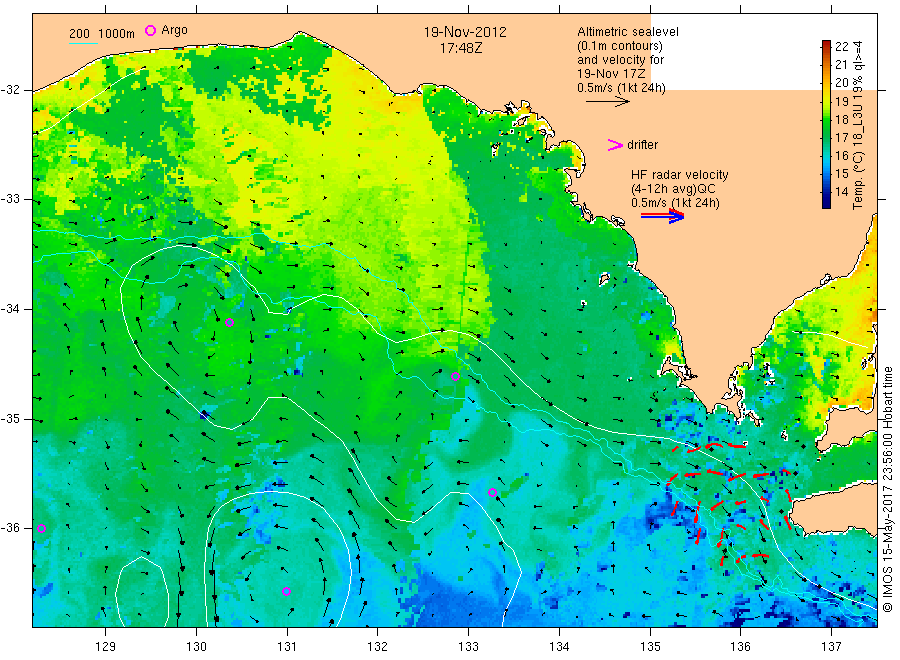This screenshot has width=900, height=660.
Task: Click the 'Argo' legend label
Action: [174, 30]
